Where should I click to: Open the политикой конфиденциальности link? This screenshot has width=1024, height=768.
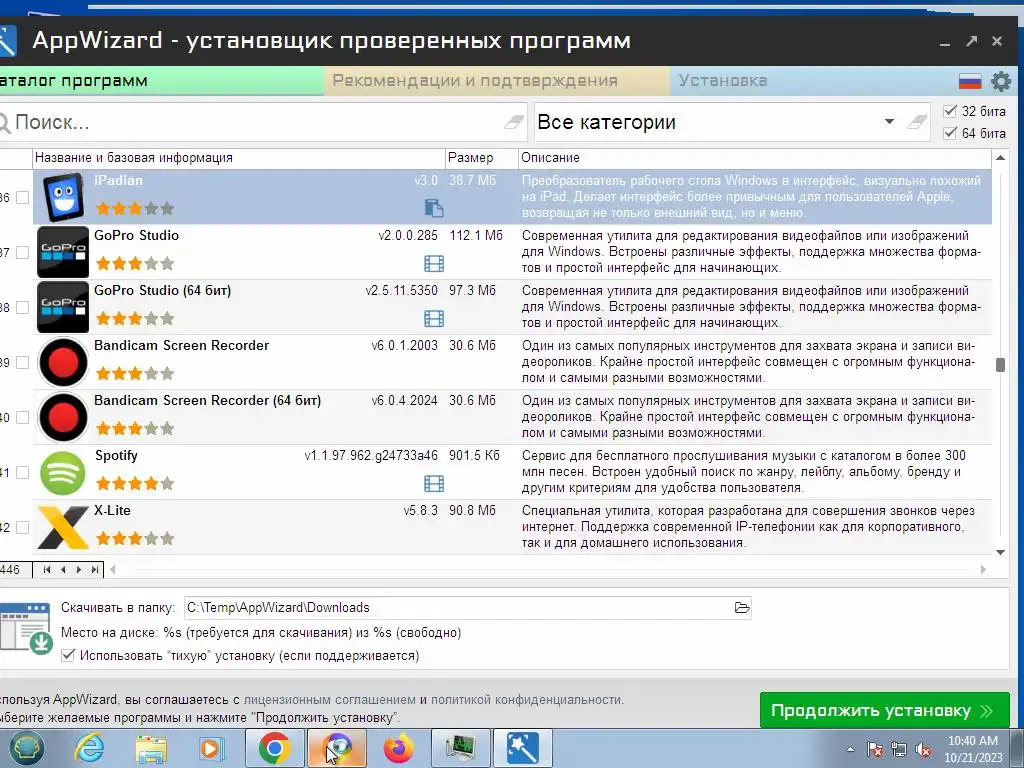coord(527,699)
